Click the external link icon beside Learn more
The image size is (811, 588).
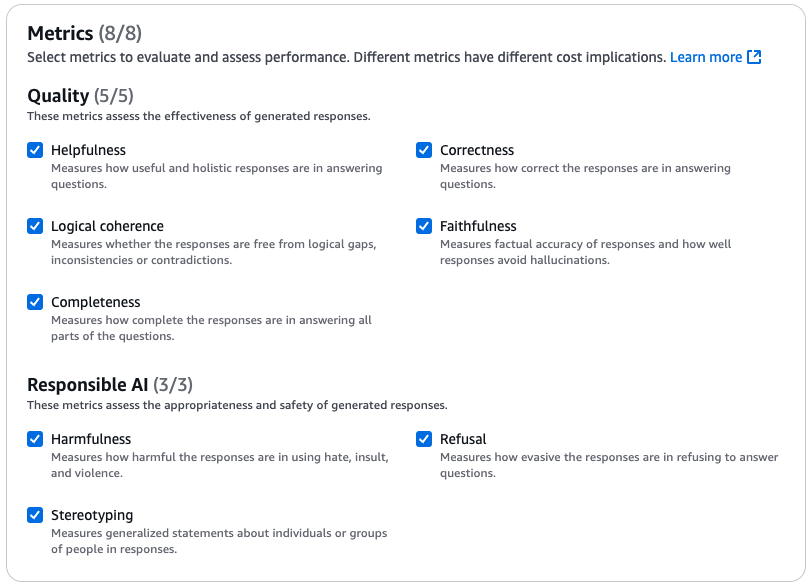click(x=754, y=57)
